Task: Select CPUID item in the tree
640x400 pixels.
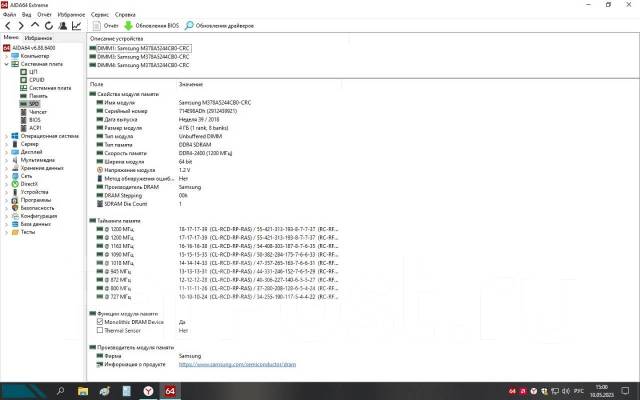Action: tap(35, 80)
